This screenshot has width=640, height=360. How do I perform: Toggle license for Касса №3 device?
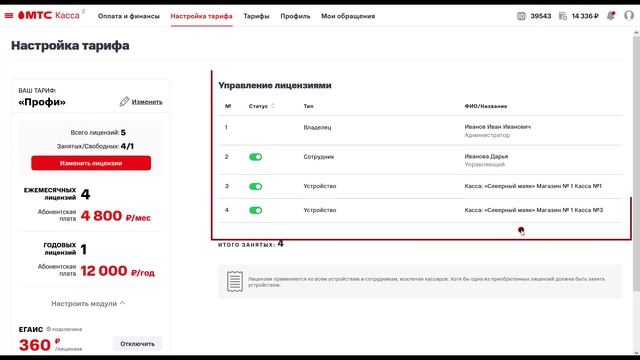(x=256, y=210)
